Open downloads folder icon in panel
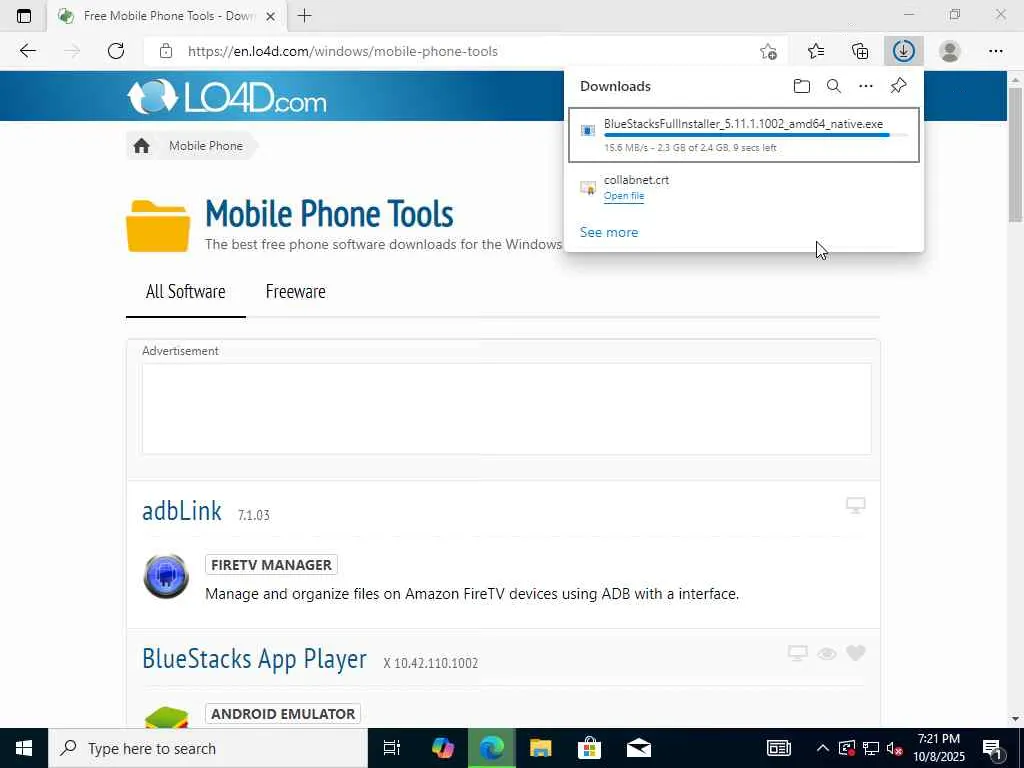This screenshot has height=768, width=1024. [802, 86]
